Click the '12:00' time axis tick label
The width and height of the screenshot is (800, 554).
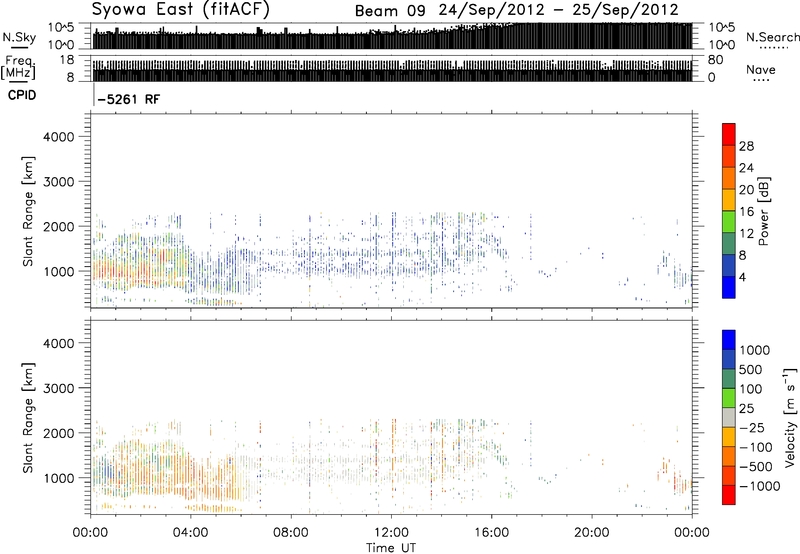pos(391,533)
